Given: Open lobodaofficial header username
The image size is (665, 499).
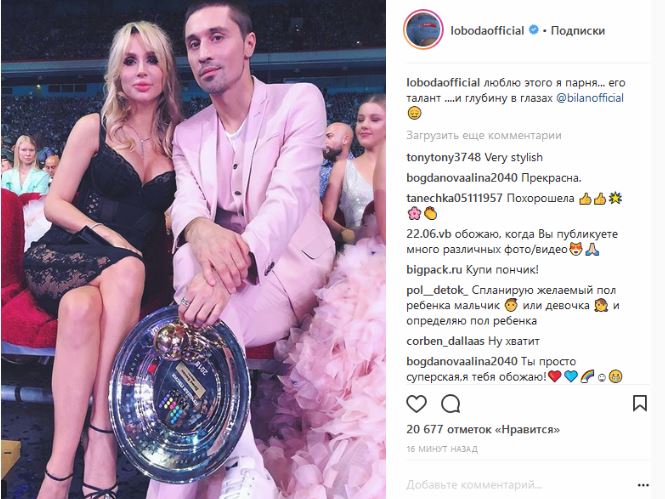Looking at the screenshot, I should click(x=487, y=31).
